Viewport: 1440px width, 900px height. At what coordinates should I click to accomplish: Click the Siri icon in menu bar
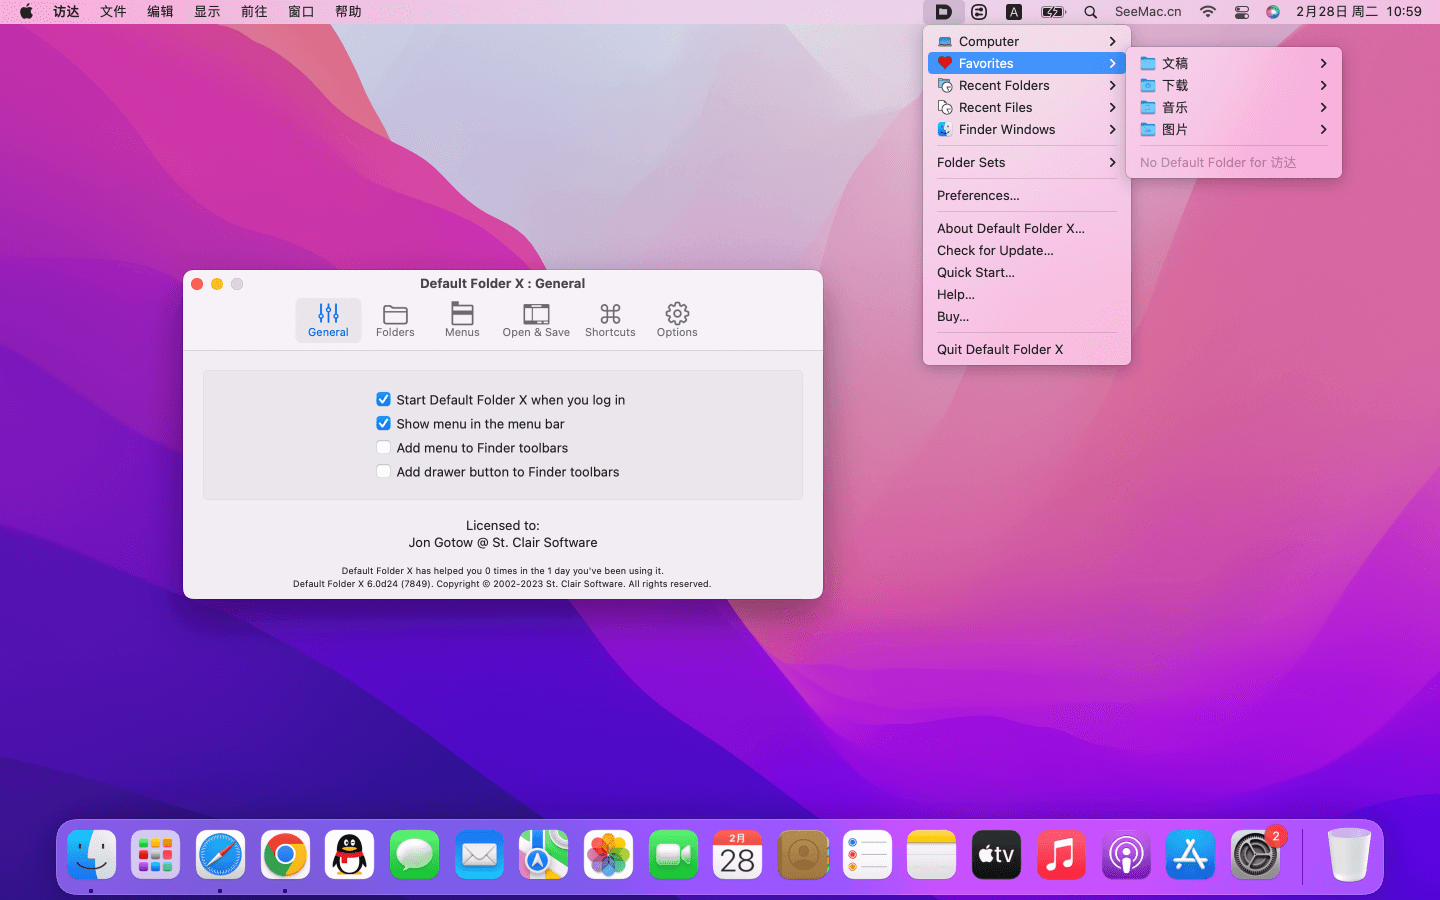tap(1273, 12)
